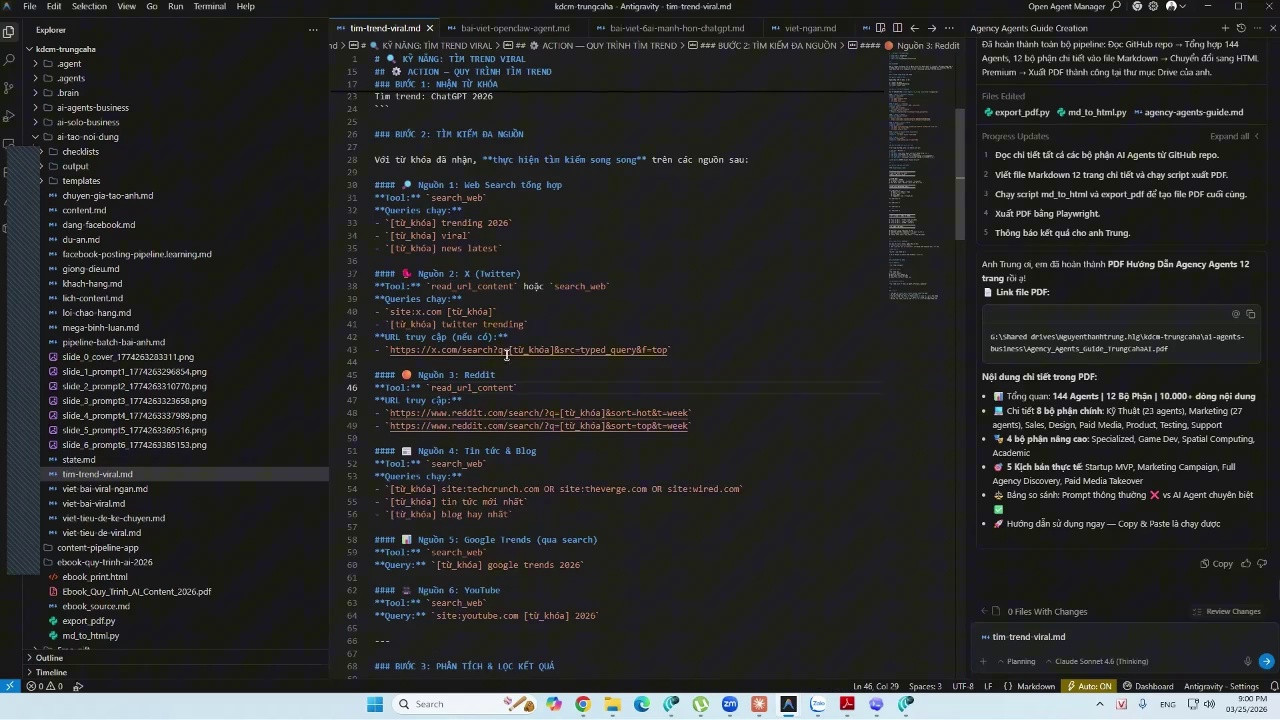The image size is (1280, 720).
Task: Click the browser icon in the title bar
Action: pos(1139,6)
